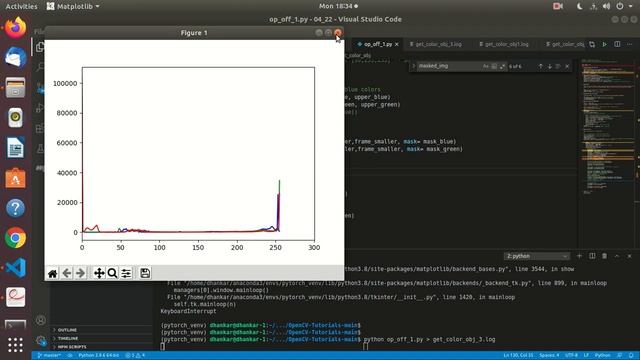Screen dimensions: 640x360
Task: Open the clock calendar menu
Action: coord(338,6)
